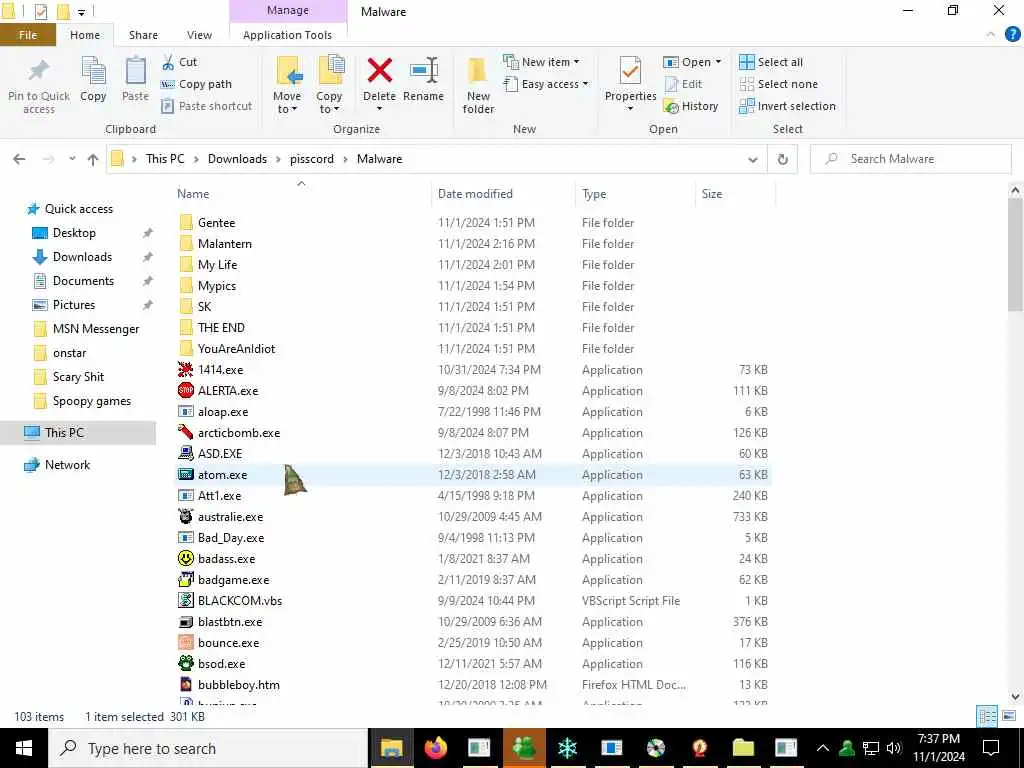The width and height of the screenshot is (1024, 768).
Task: Show hidden system tray icons chevron
Action: click(823, 748)
